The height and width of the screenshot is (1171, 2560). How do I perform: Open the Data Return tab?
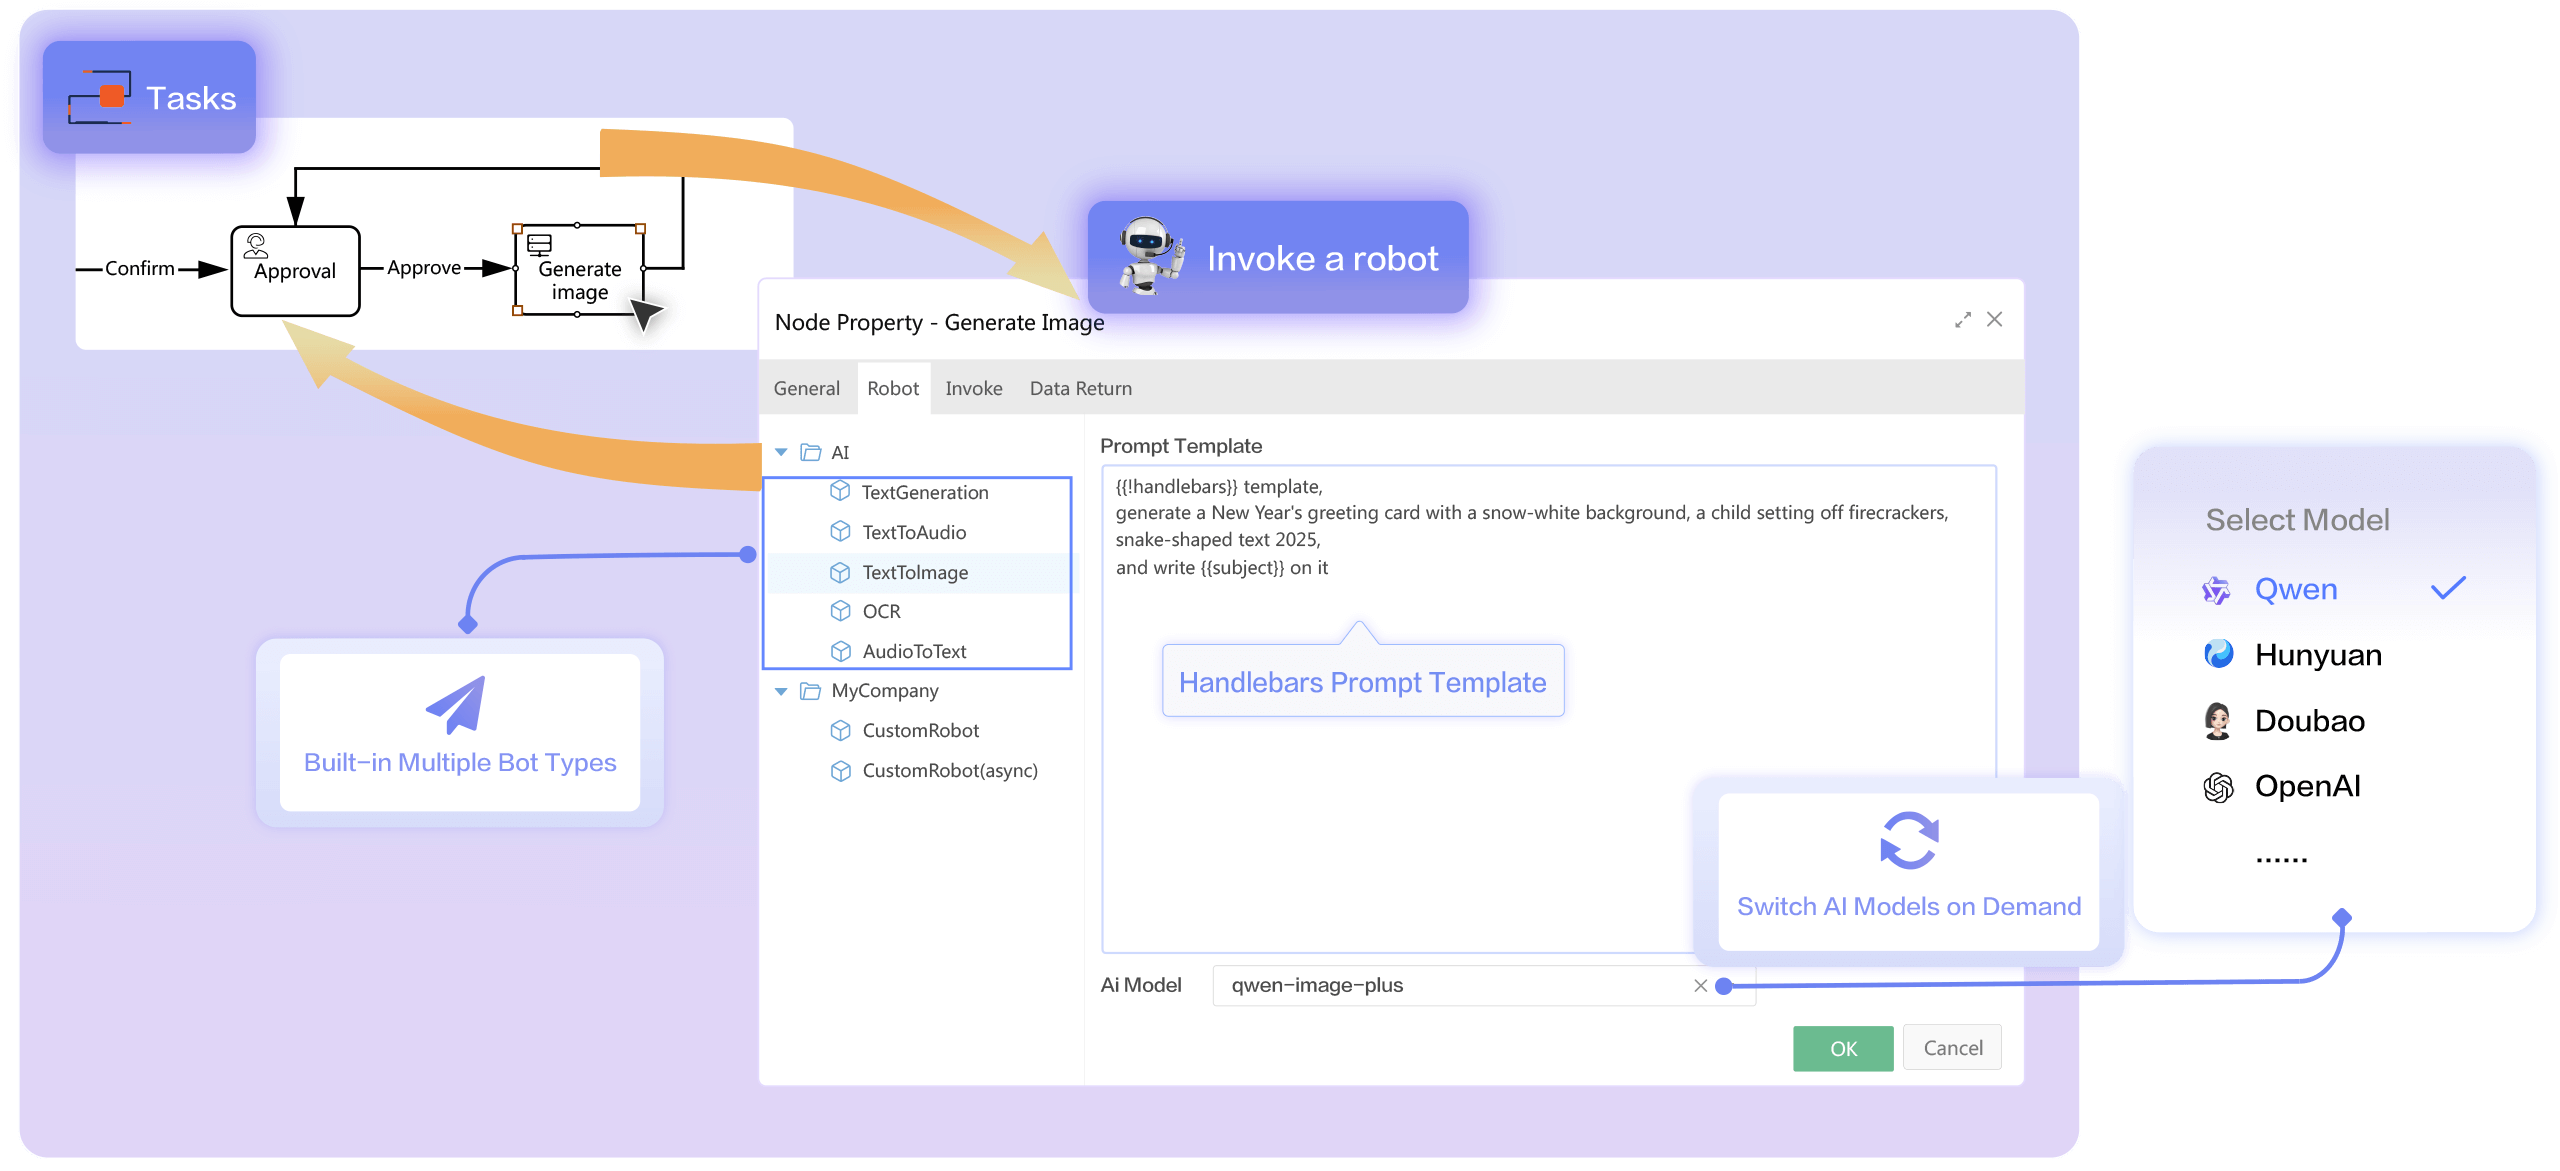tap(1080, 388)
